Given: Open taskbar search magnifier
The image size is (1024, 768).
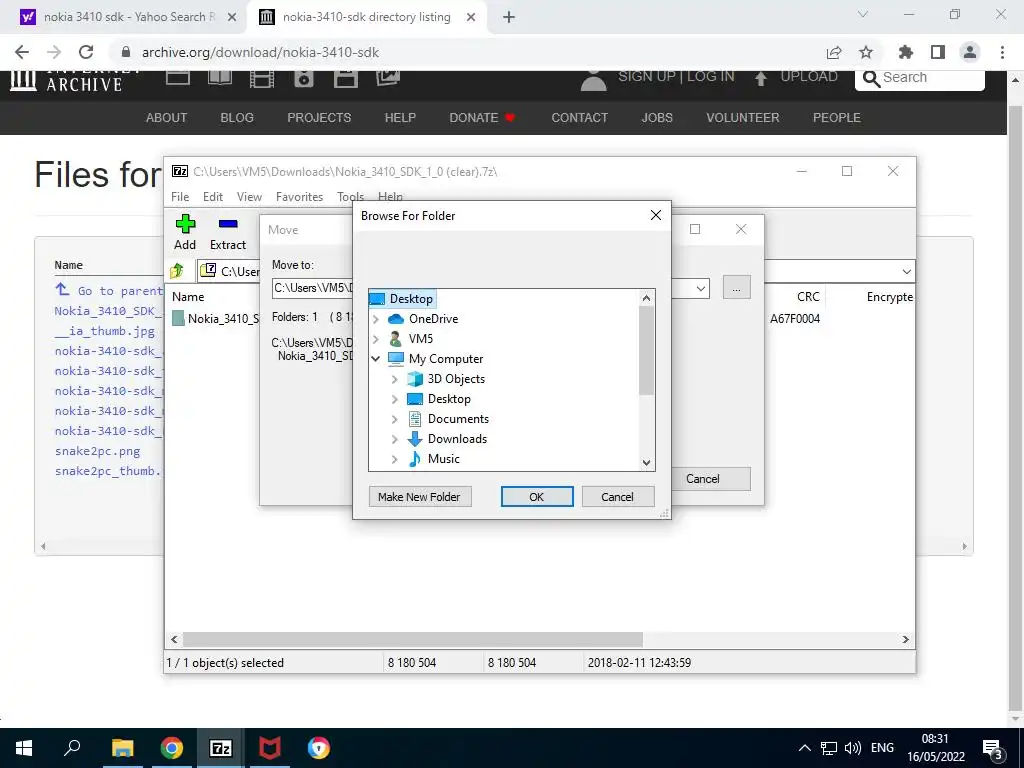Looking at the screenshot, I should [x=72, y=748].
